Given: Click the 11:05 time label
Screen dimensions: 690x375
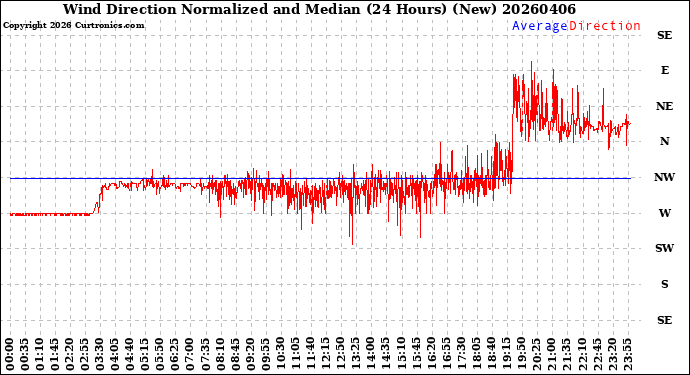Looking at the screenshot, I should point(295,354).
